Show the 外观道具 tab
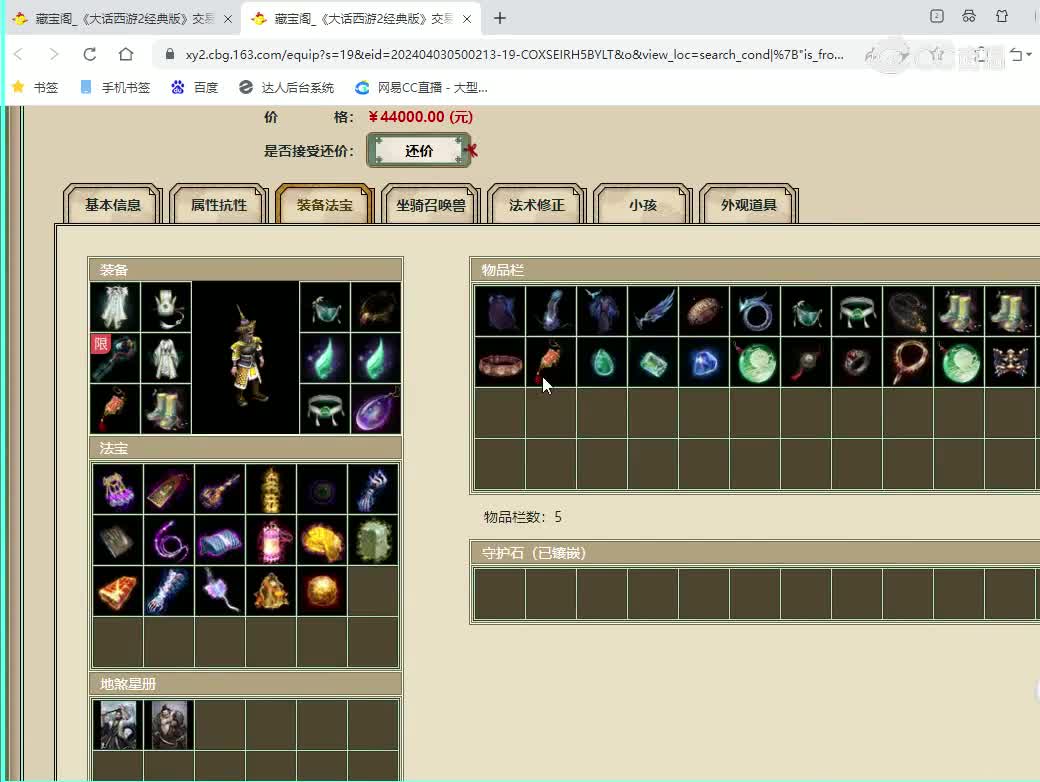This screenshot has height=782, width=1040. (x=749, y=205)
